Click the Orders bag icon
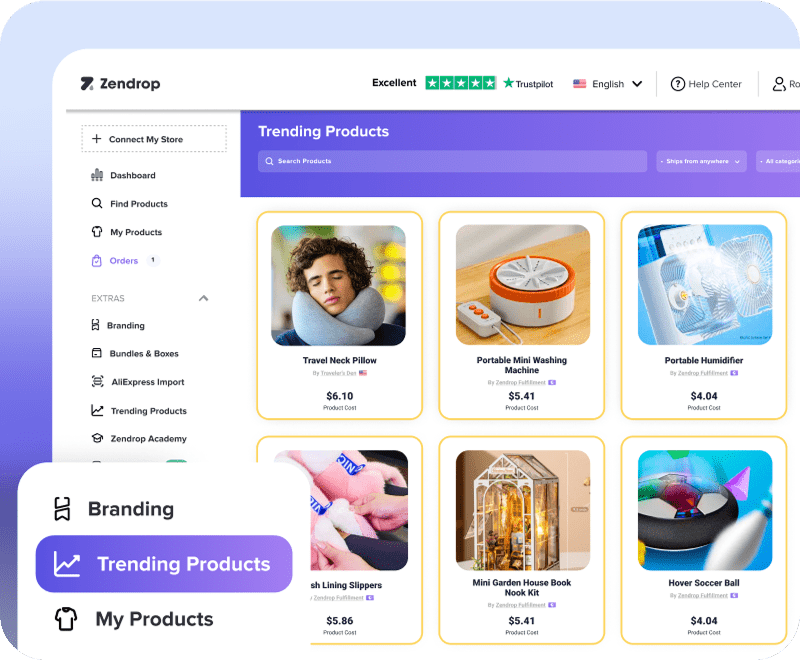Screen dimensions: 800x661 tap(96, 261)
